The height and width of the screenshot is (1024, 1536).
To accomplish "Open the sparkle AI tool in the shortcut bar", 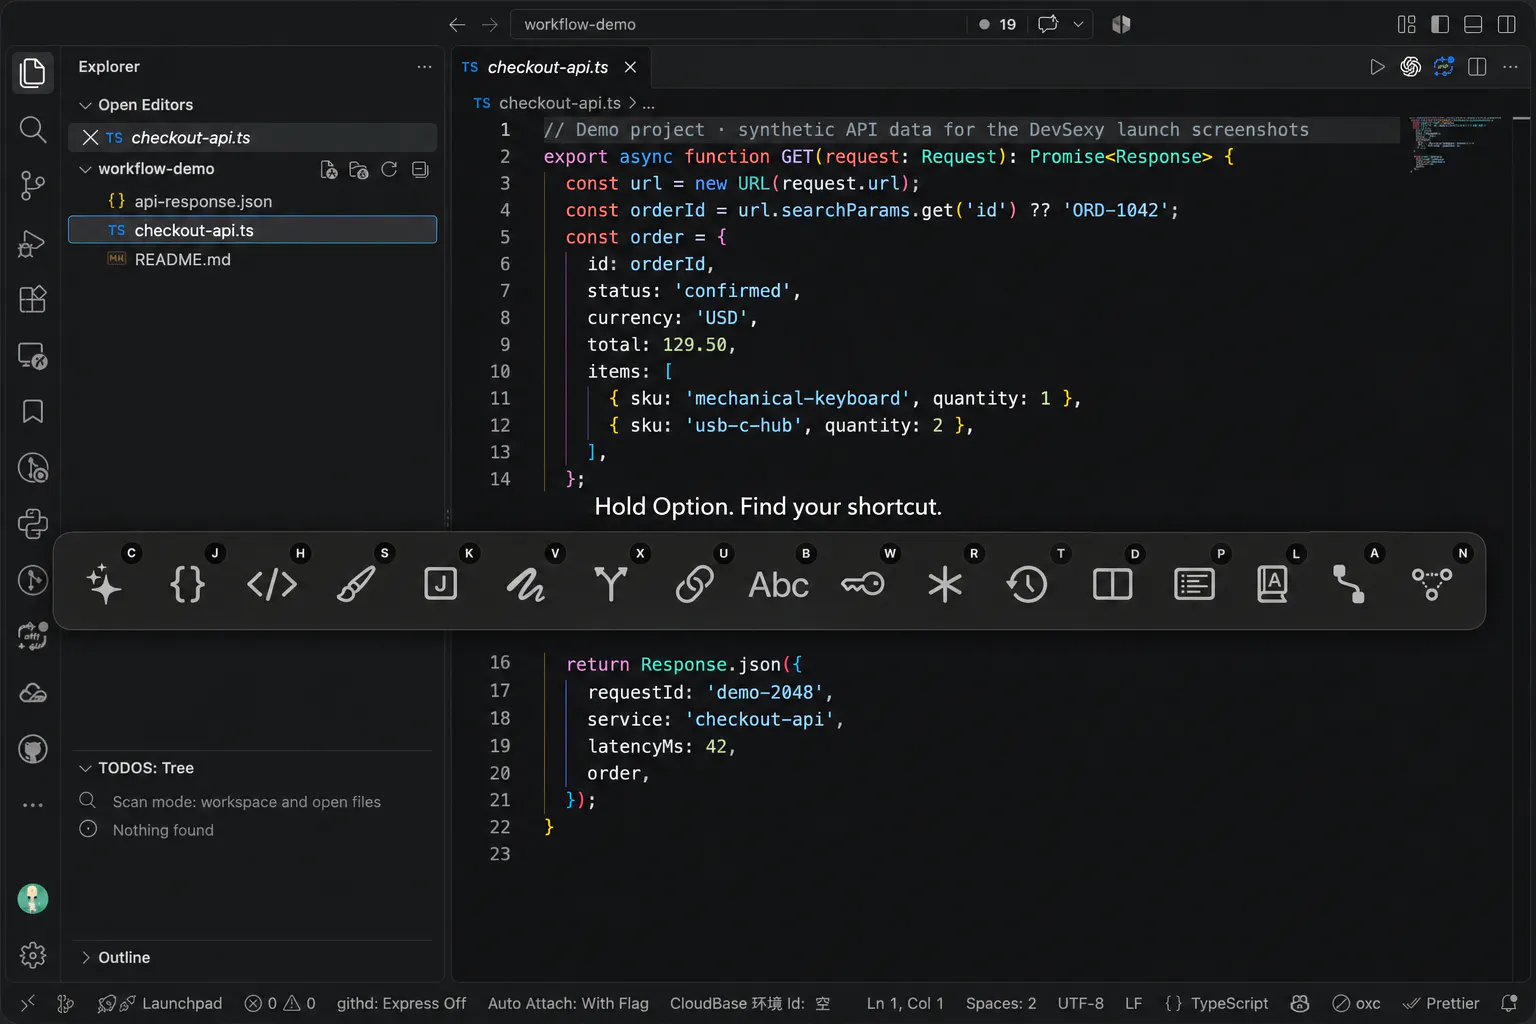I will click(x=104, y=584).
